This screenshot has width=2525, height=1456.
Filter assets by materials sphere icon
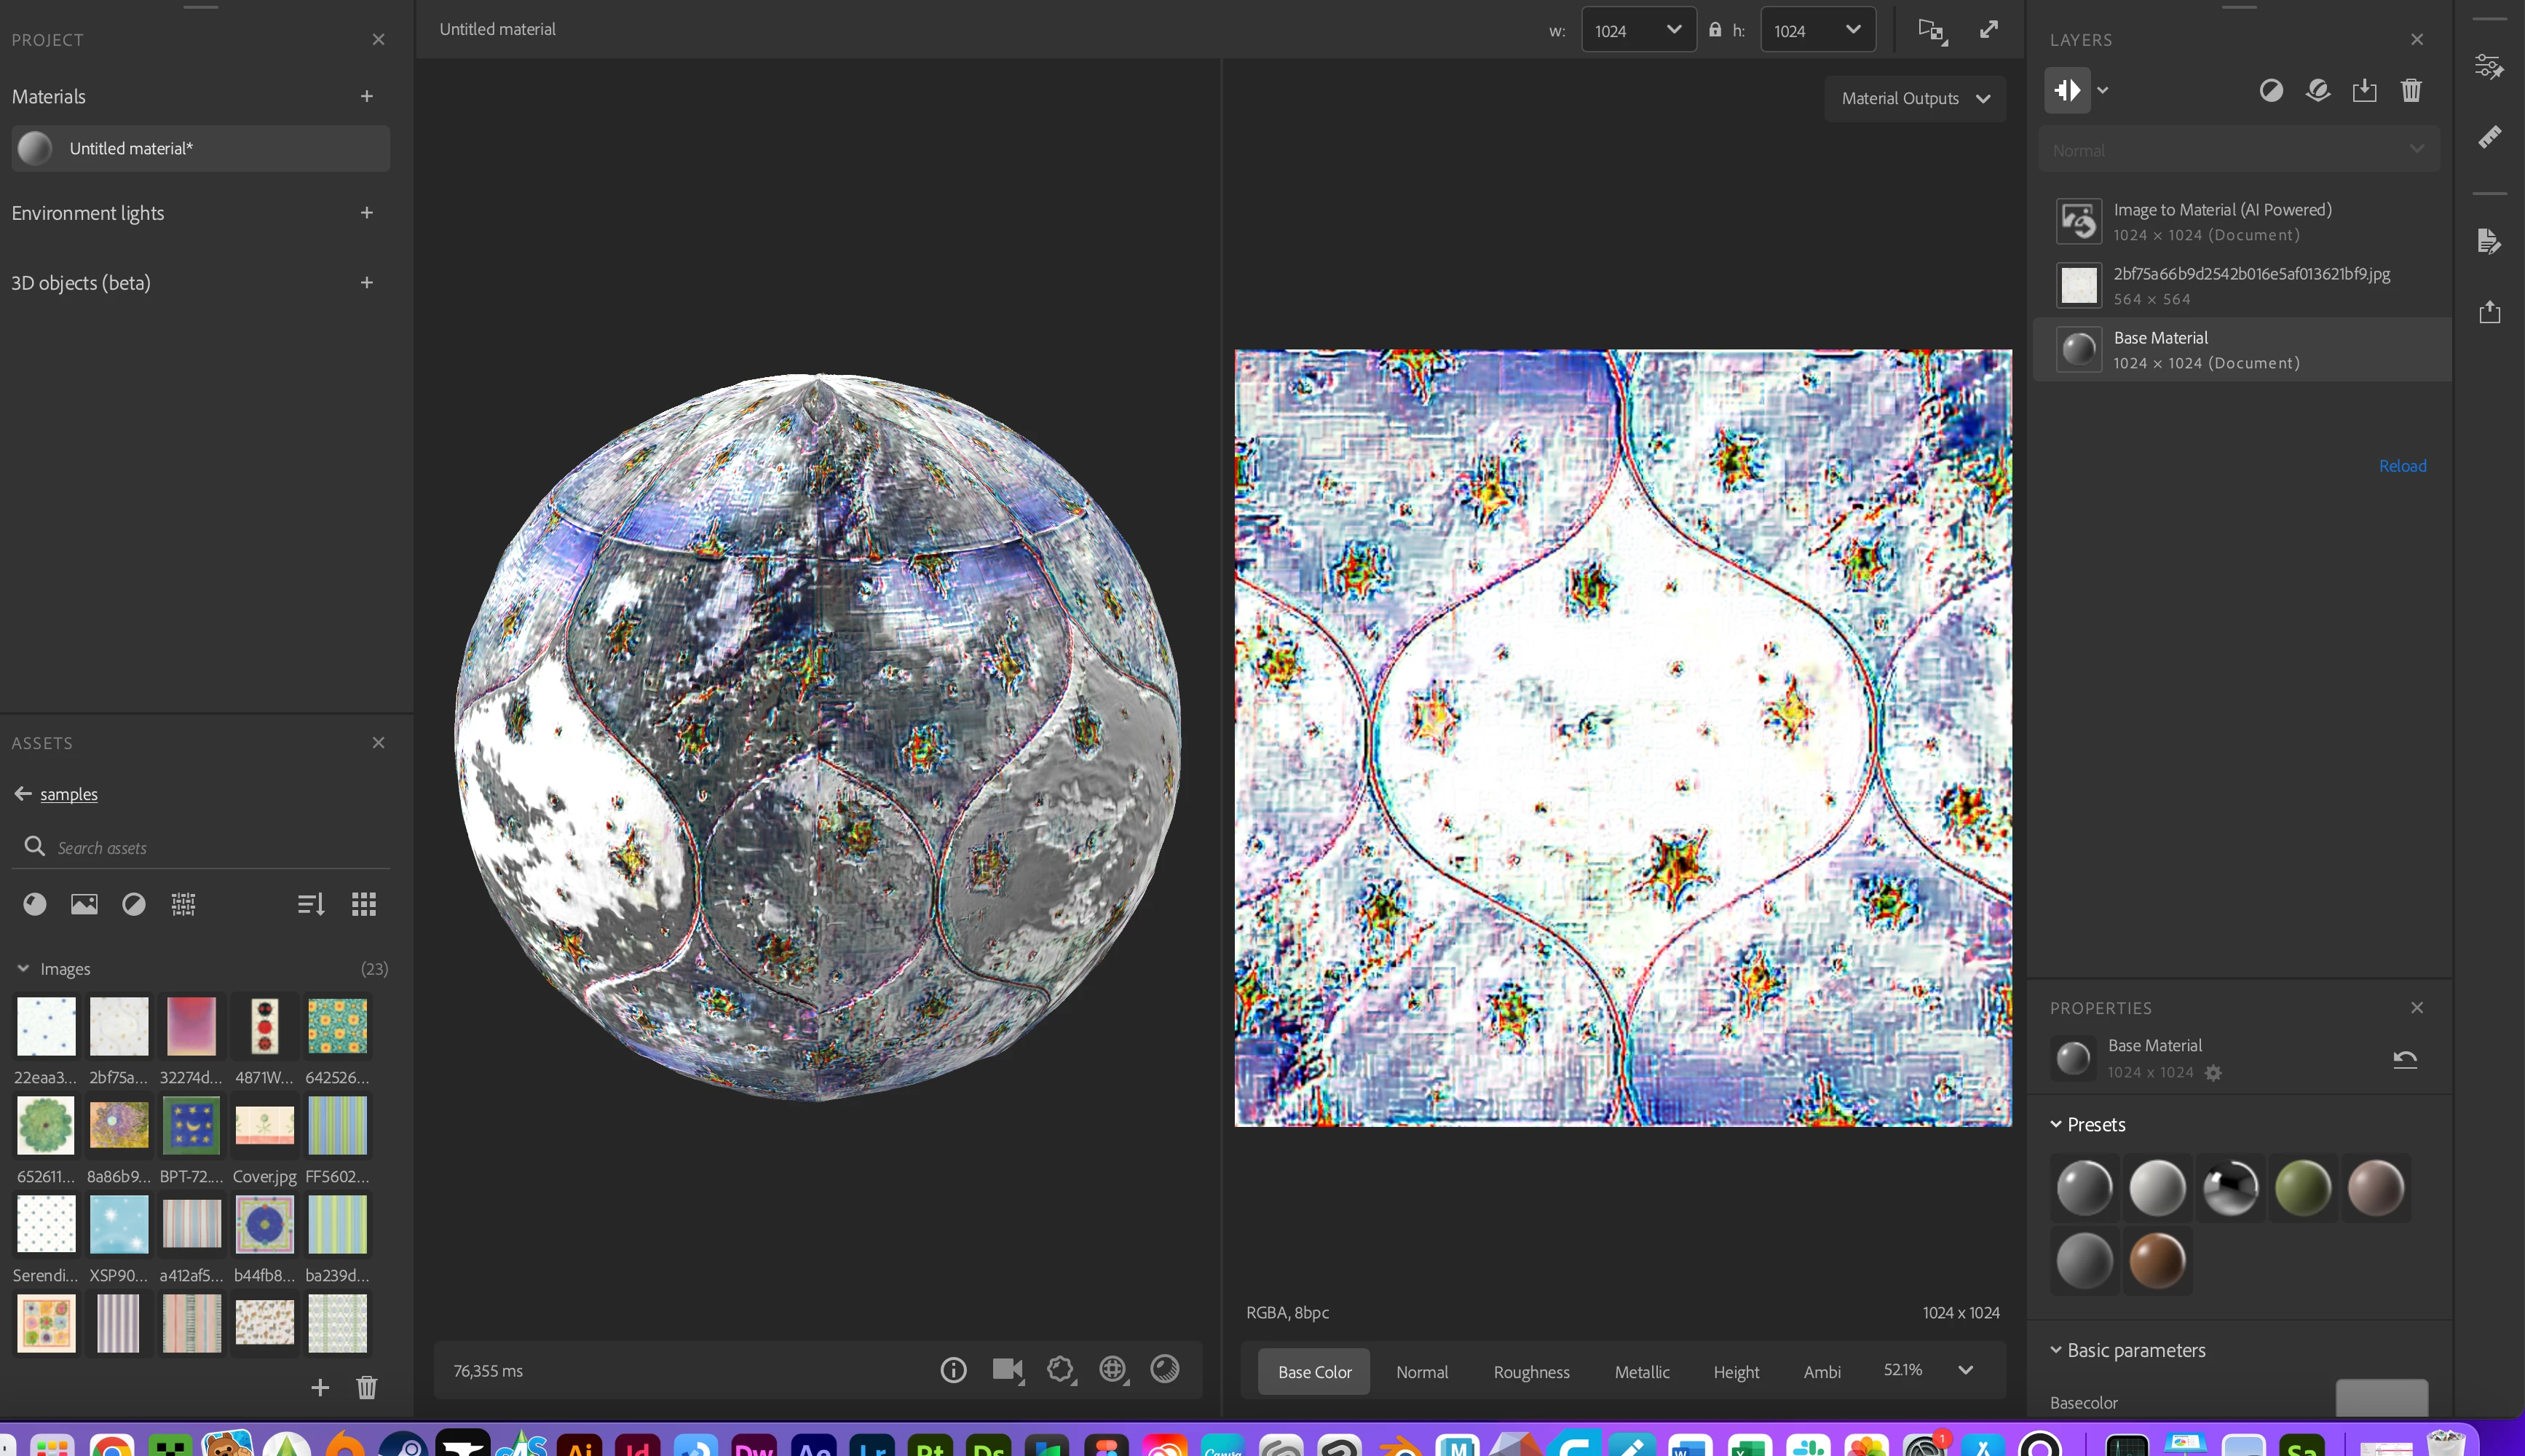click(x=35, y=904)
